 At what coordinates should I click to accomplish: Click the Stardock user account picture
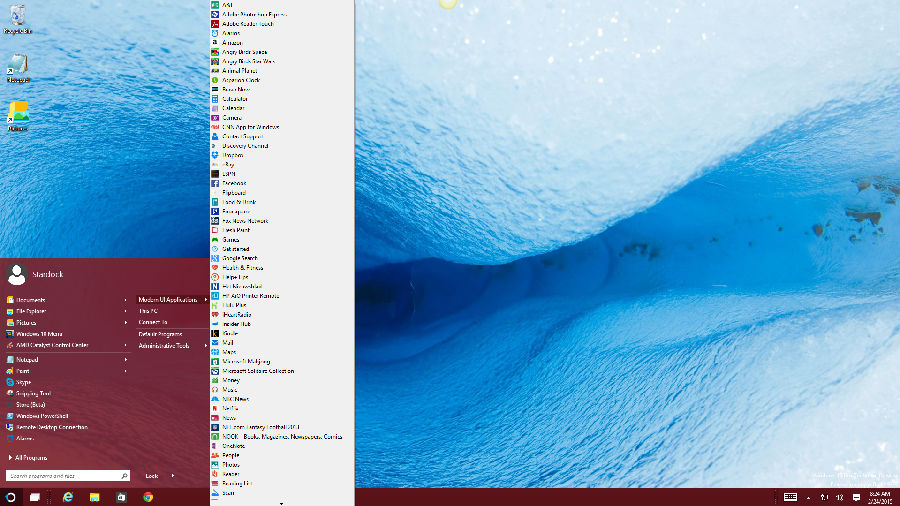click(x=16, y=275)
